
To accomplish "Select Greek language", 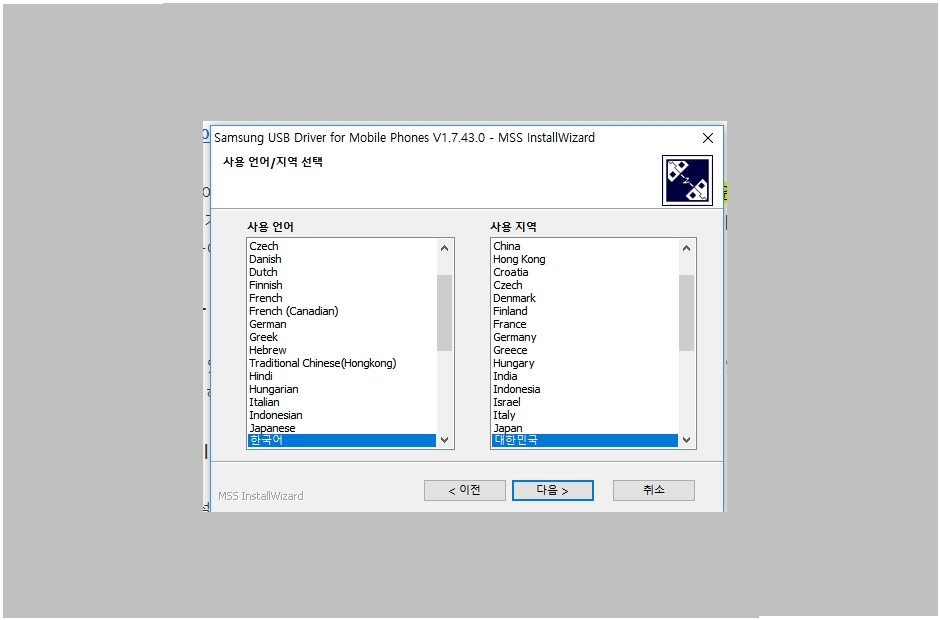I will (342, 337).
